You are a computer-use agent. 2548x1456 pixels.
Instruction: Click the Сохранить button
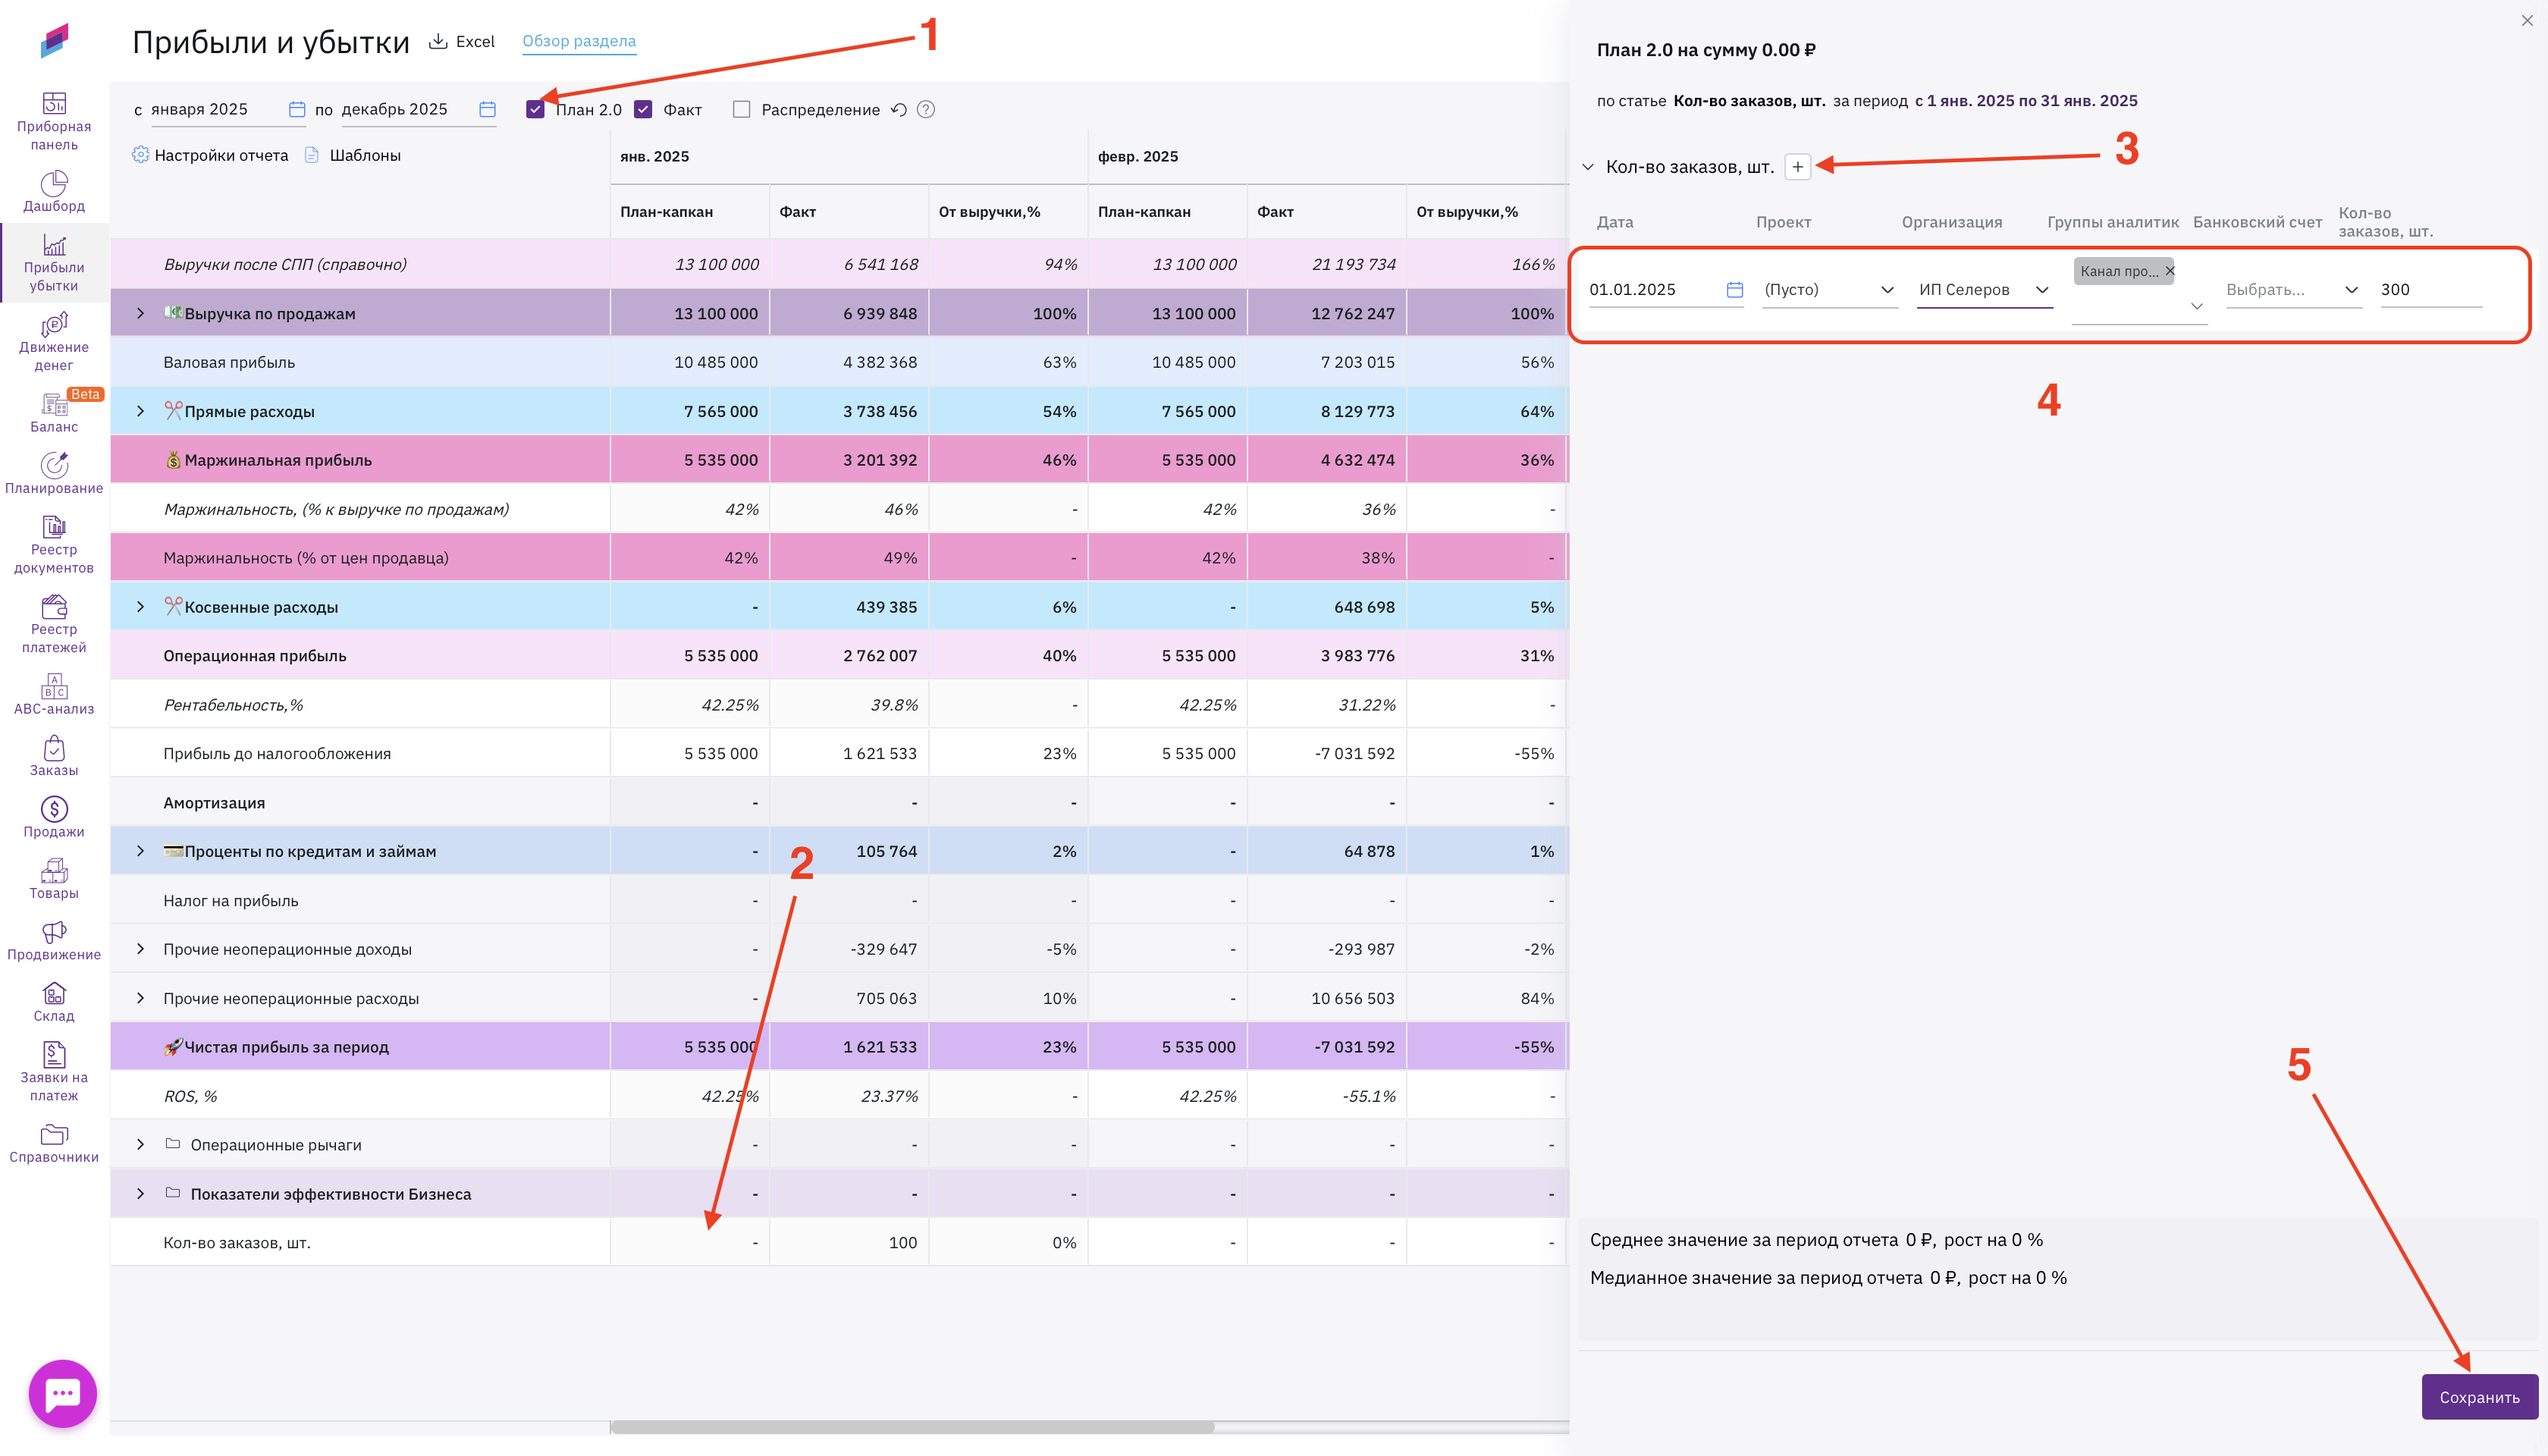tap(2478, 1397)
